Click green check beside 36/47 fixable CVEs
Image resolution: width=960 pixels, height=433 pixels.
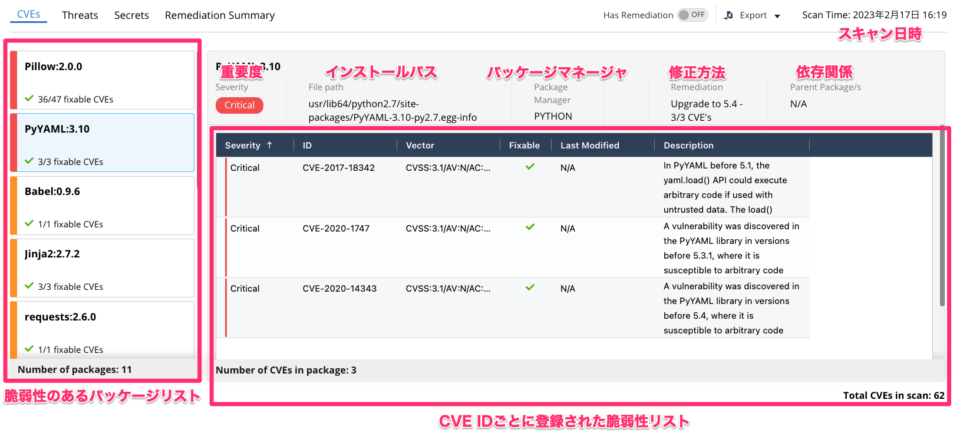[x=29, y=98]
